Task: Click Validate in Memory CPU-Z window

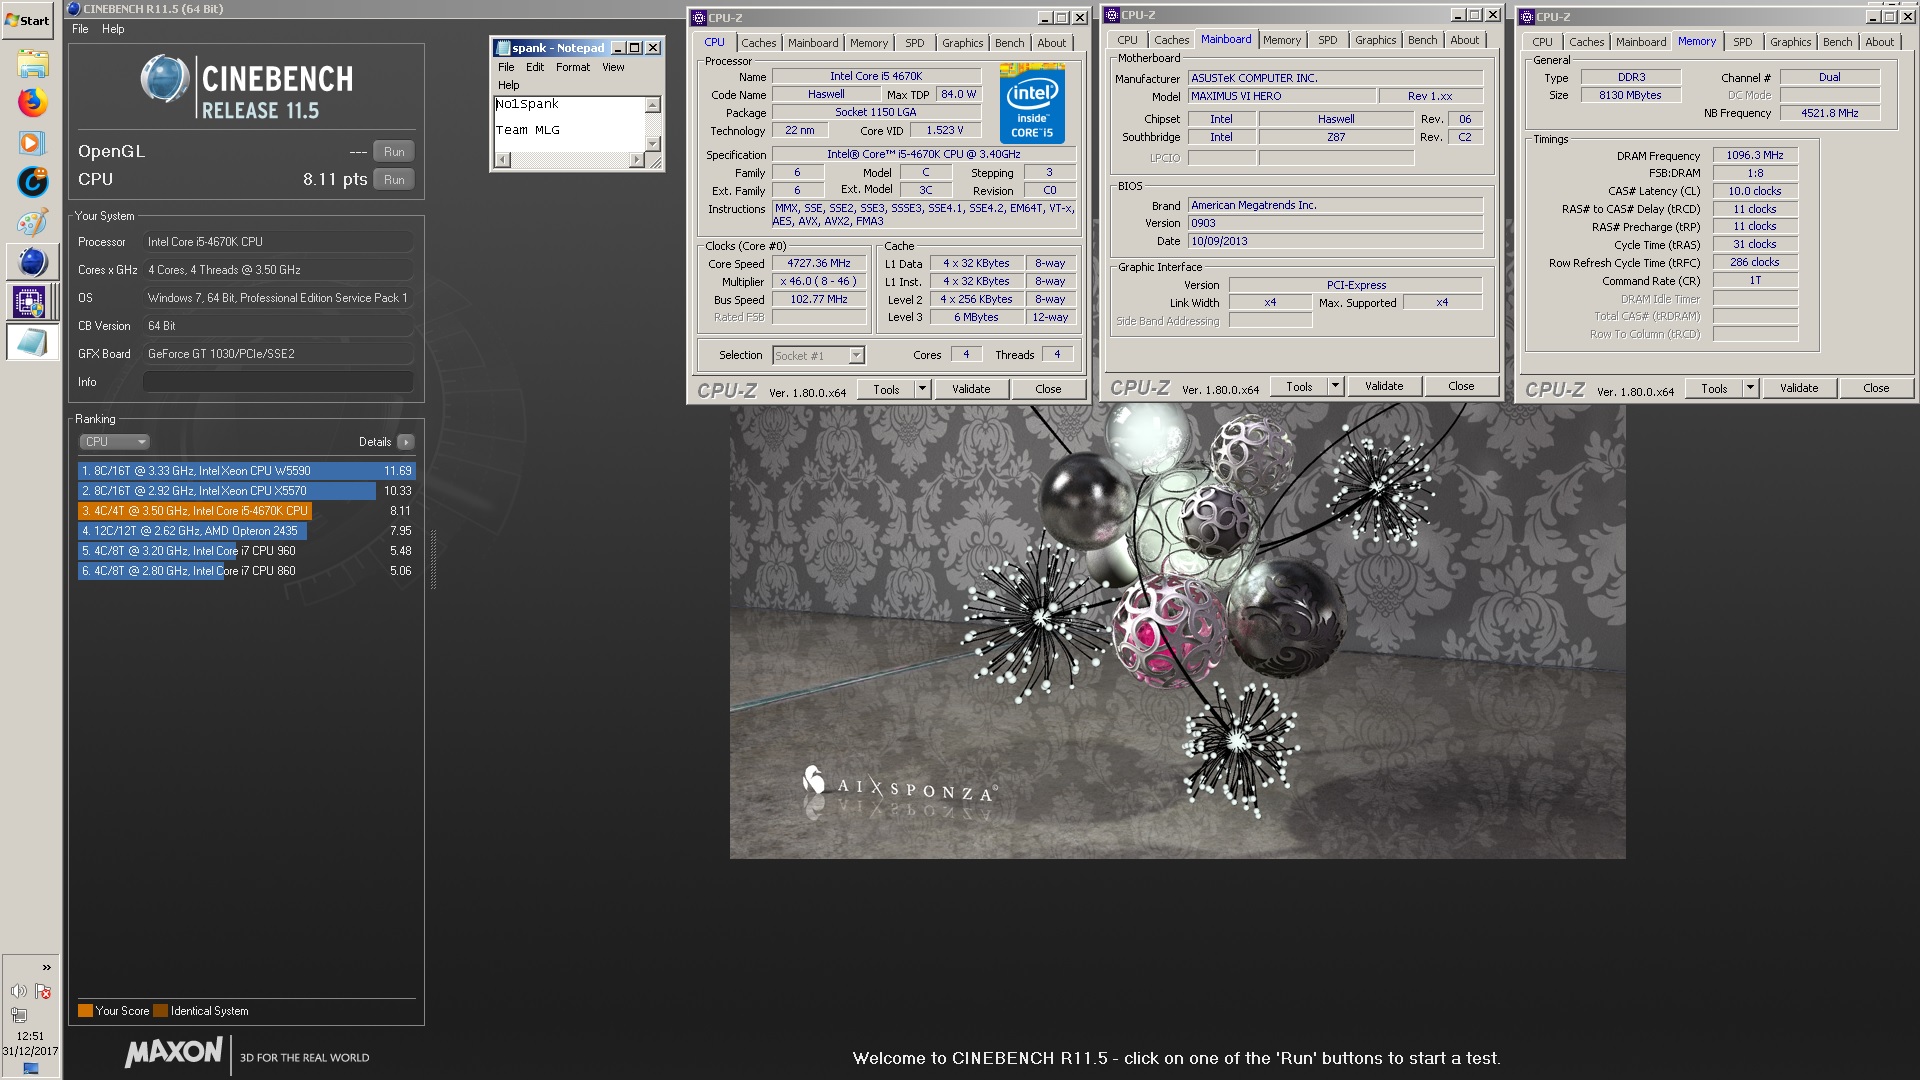Action: [1799, 388]
